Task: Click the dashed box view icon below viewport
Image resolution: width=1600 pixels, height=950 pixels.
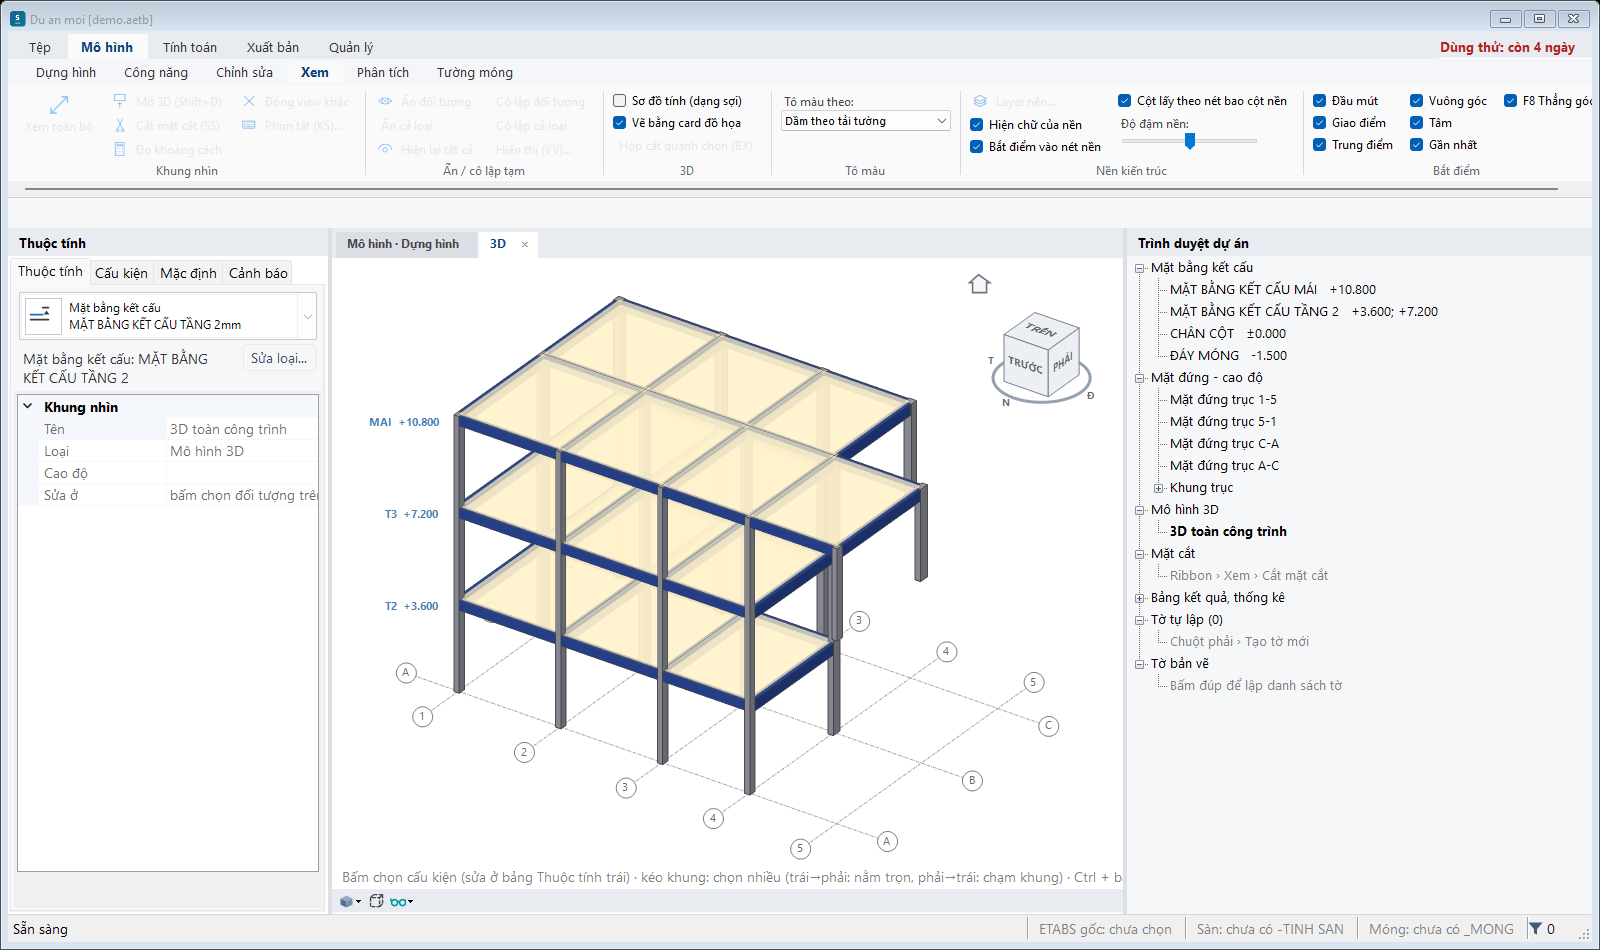Action: (376, 901)
